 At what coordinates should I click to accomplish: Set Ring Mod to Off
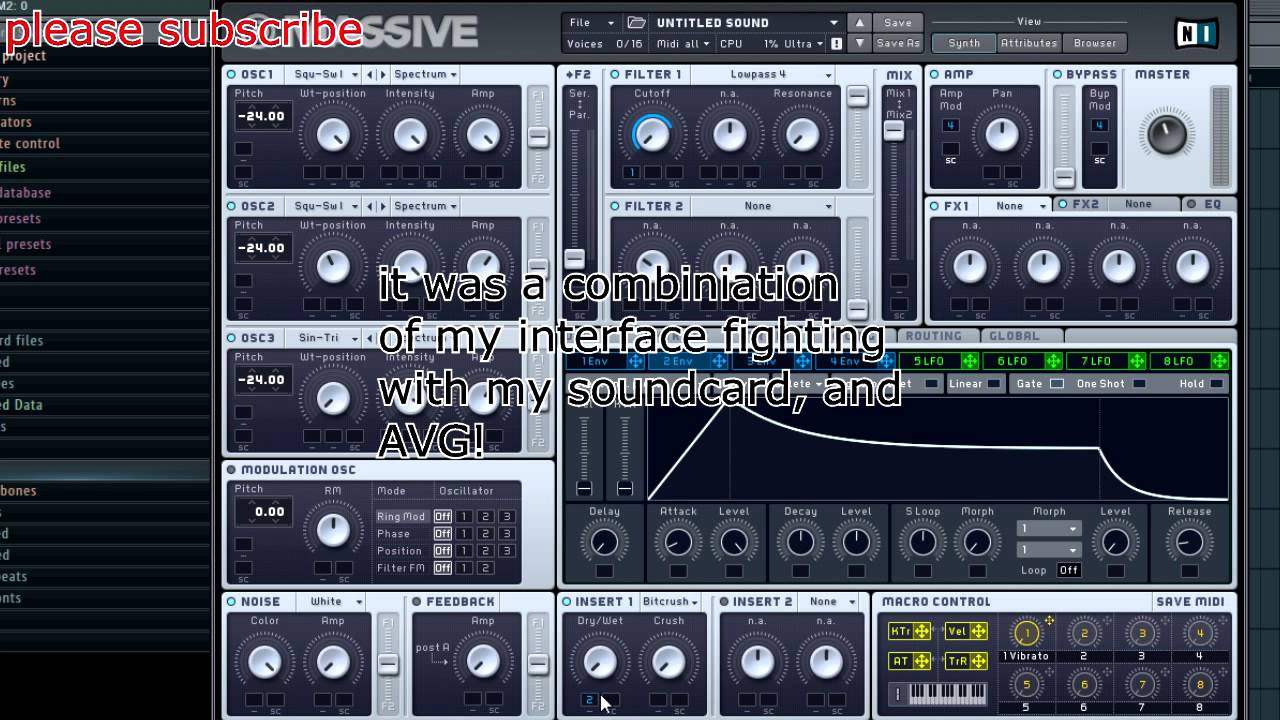[x=442, y=516]
